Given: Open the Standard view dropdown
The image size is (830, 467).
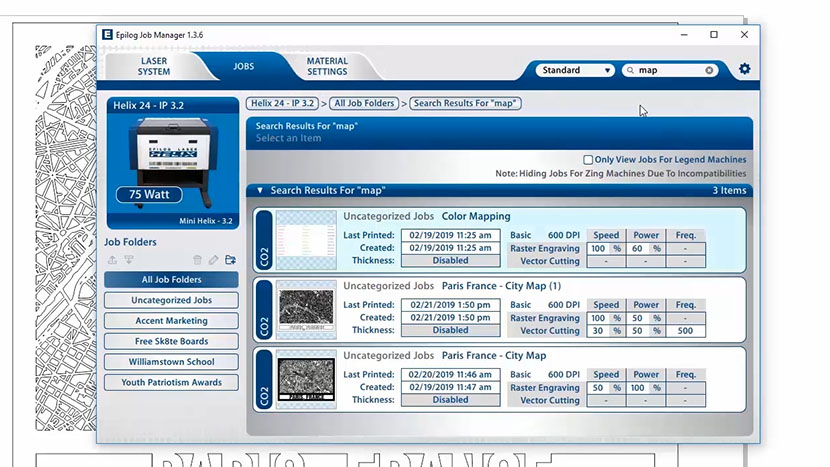Looking at the screenshot, I should pos(575,70).
